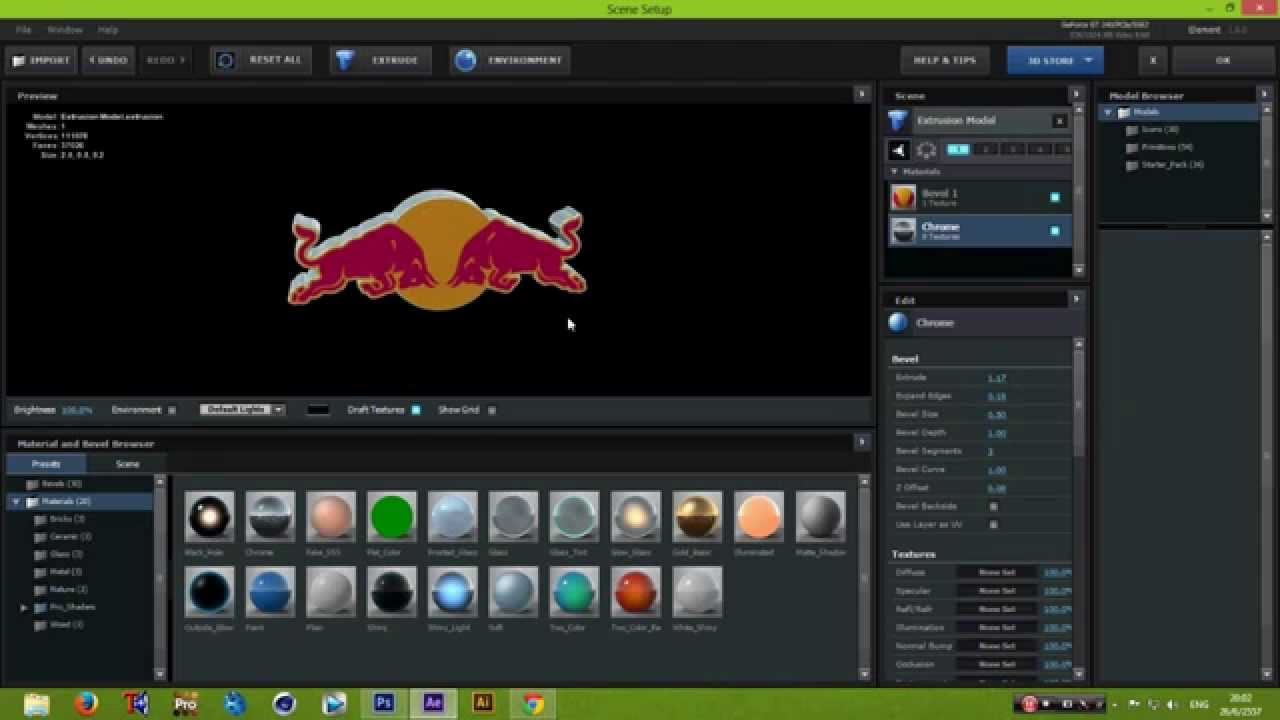The width and height of the screenshot is (1280, 720).
Task: Click the Undo button
Action: pos(108,60)
